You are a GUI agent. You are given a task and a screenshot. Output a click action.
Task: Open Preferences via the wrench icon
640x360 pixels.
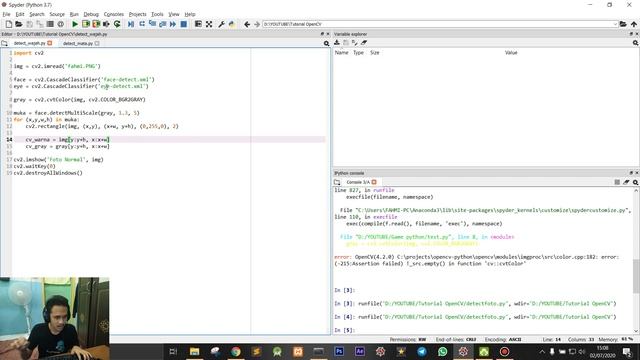(x=221, y=24)
